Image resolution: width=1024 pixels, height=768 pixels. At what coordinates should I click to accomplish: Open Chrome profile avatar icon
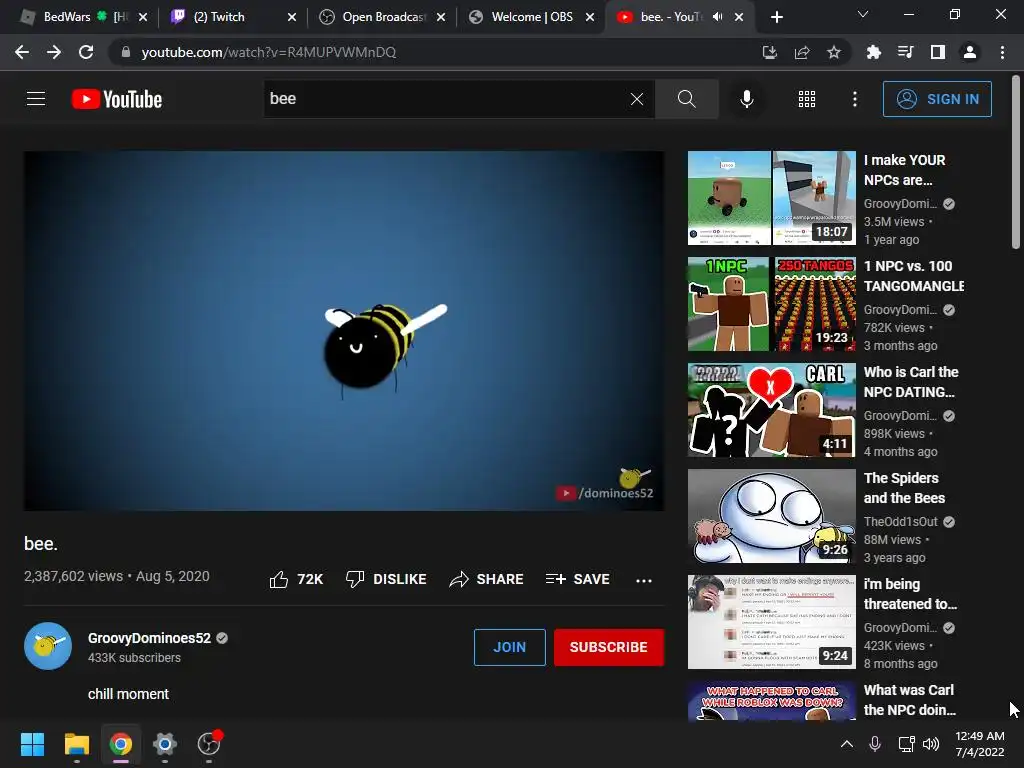[x=970, y=52]
